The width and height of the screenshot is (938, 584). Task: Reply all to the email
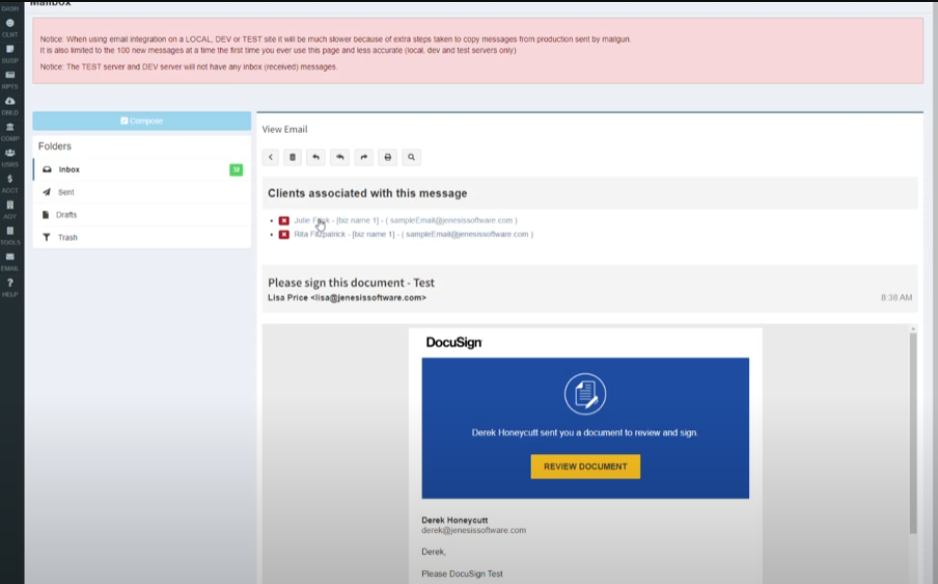[340, 157]
